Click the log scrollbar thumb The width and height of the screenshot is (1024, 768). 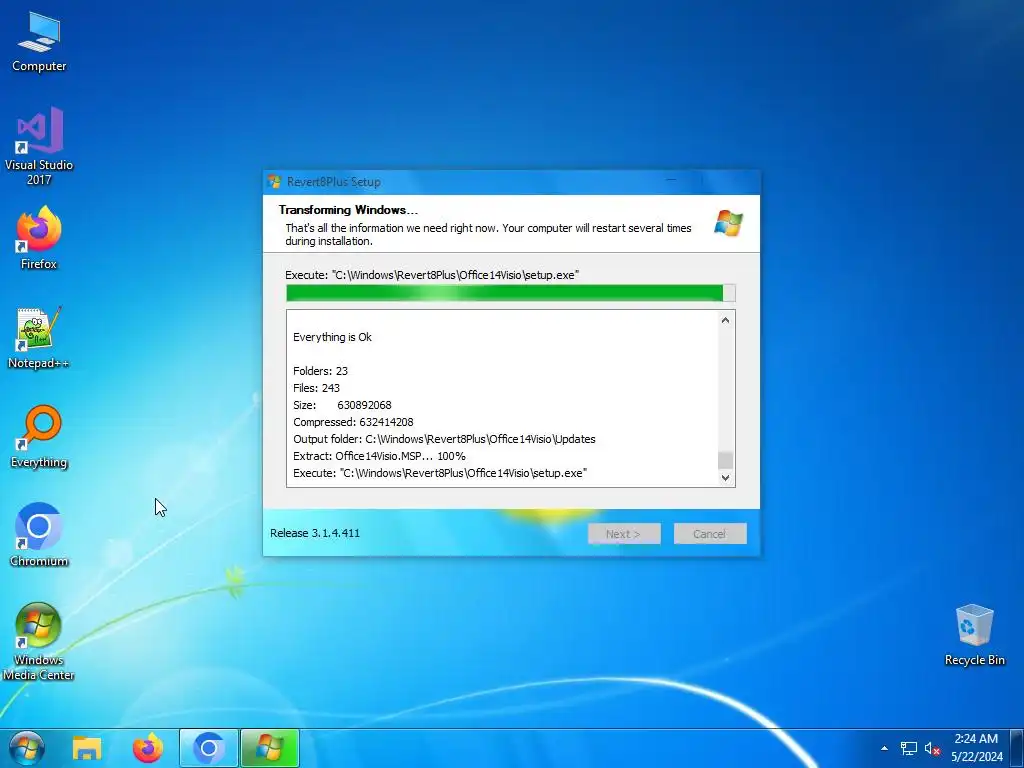point(725,460)
